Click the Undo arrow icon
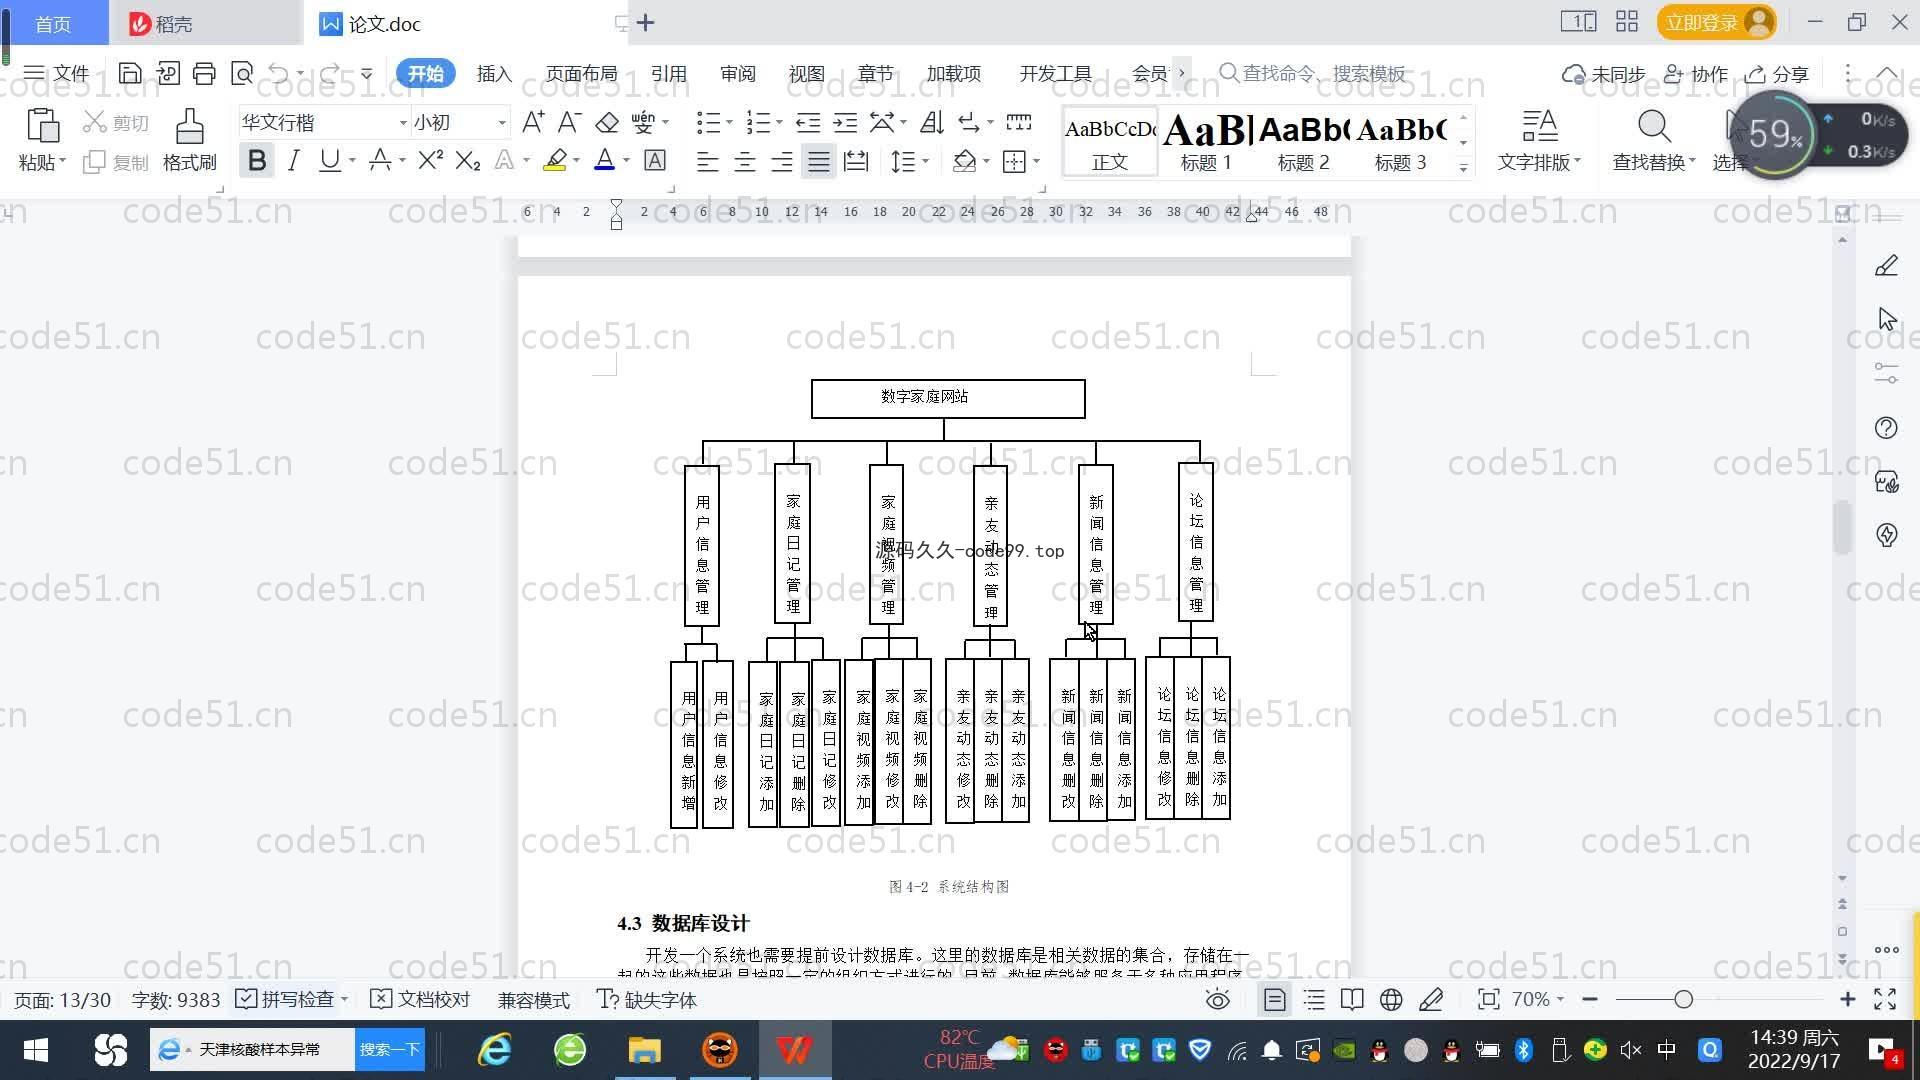This screenshot has height=1080, width=1920. click(279, 73)
